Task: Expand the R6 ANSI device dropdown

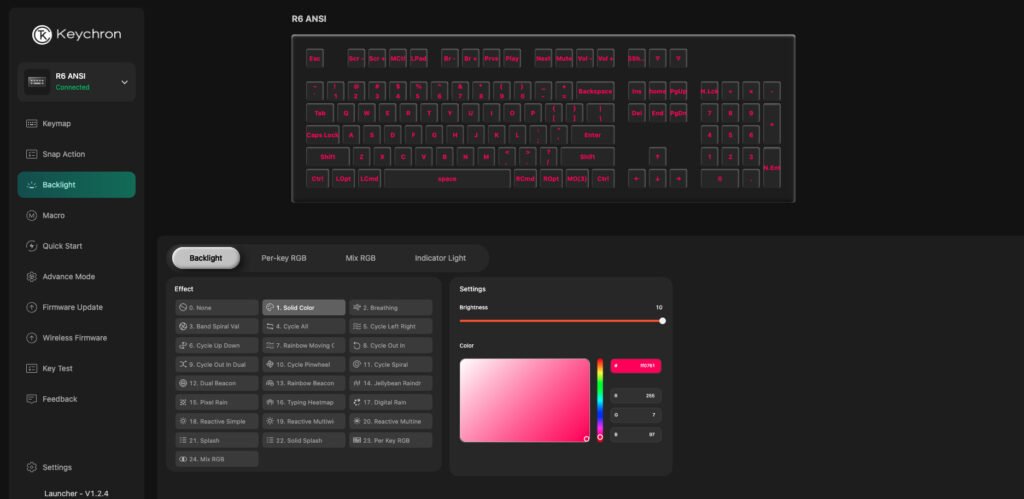Action: tap(124, 82)
